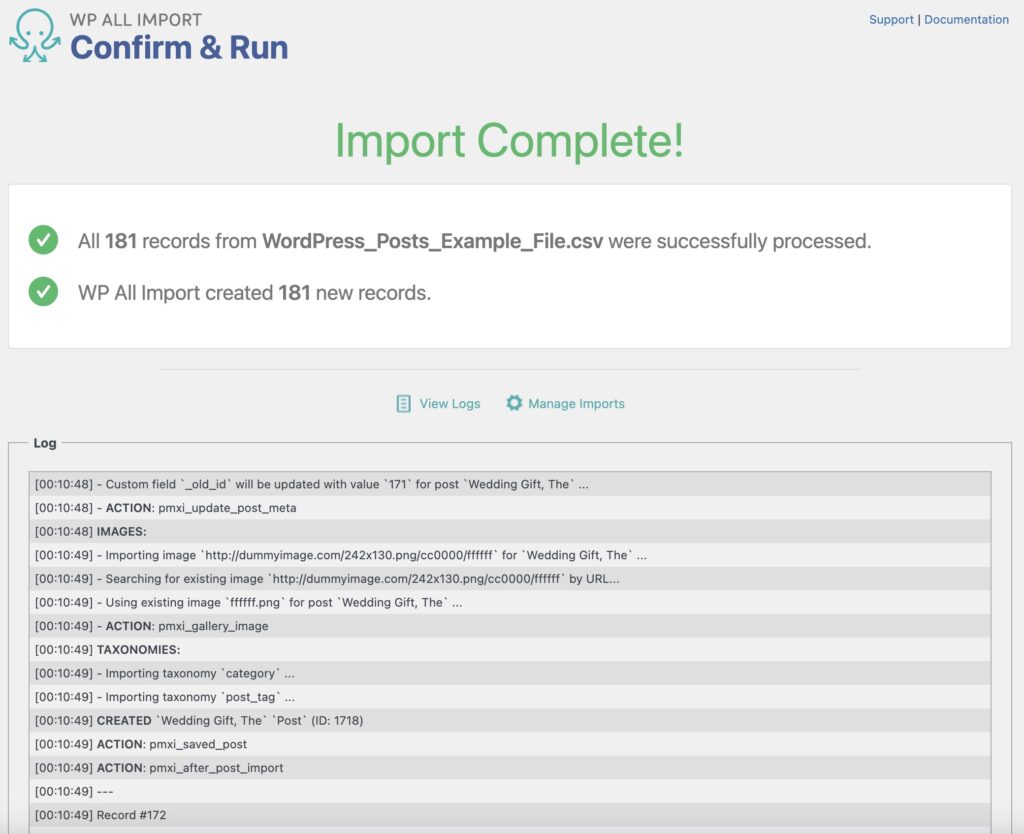The image size is (1024, 834).
Task: Click the green checkmark beside the 181 records message
Action: pos(42,240)
